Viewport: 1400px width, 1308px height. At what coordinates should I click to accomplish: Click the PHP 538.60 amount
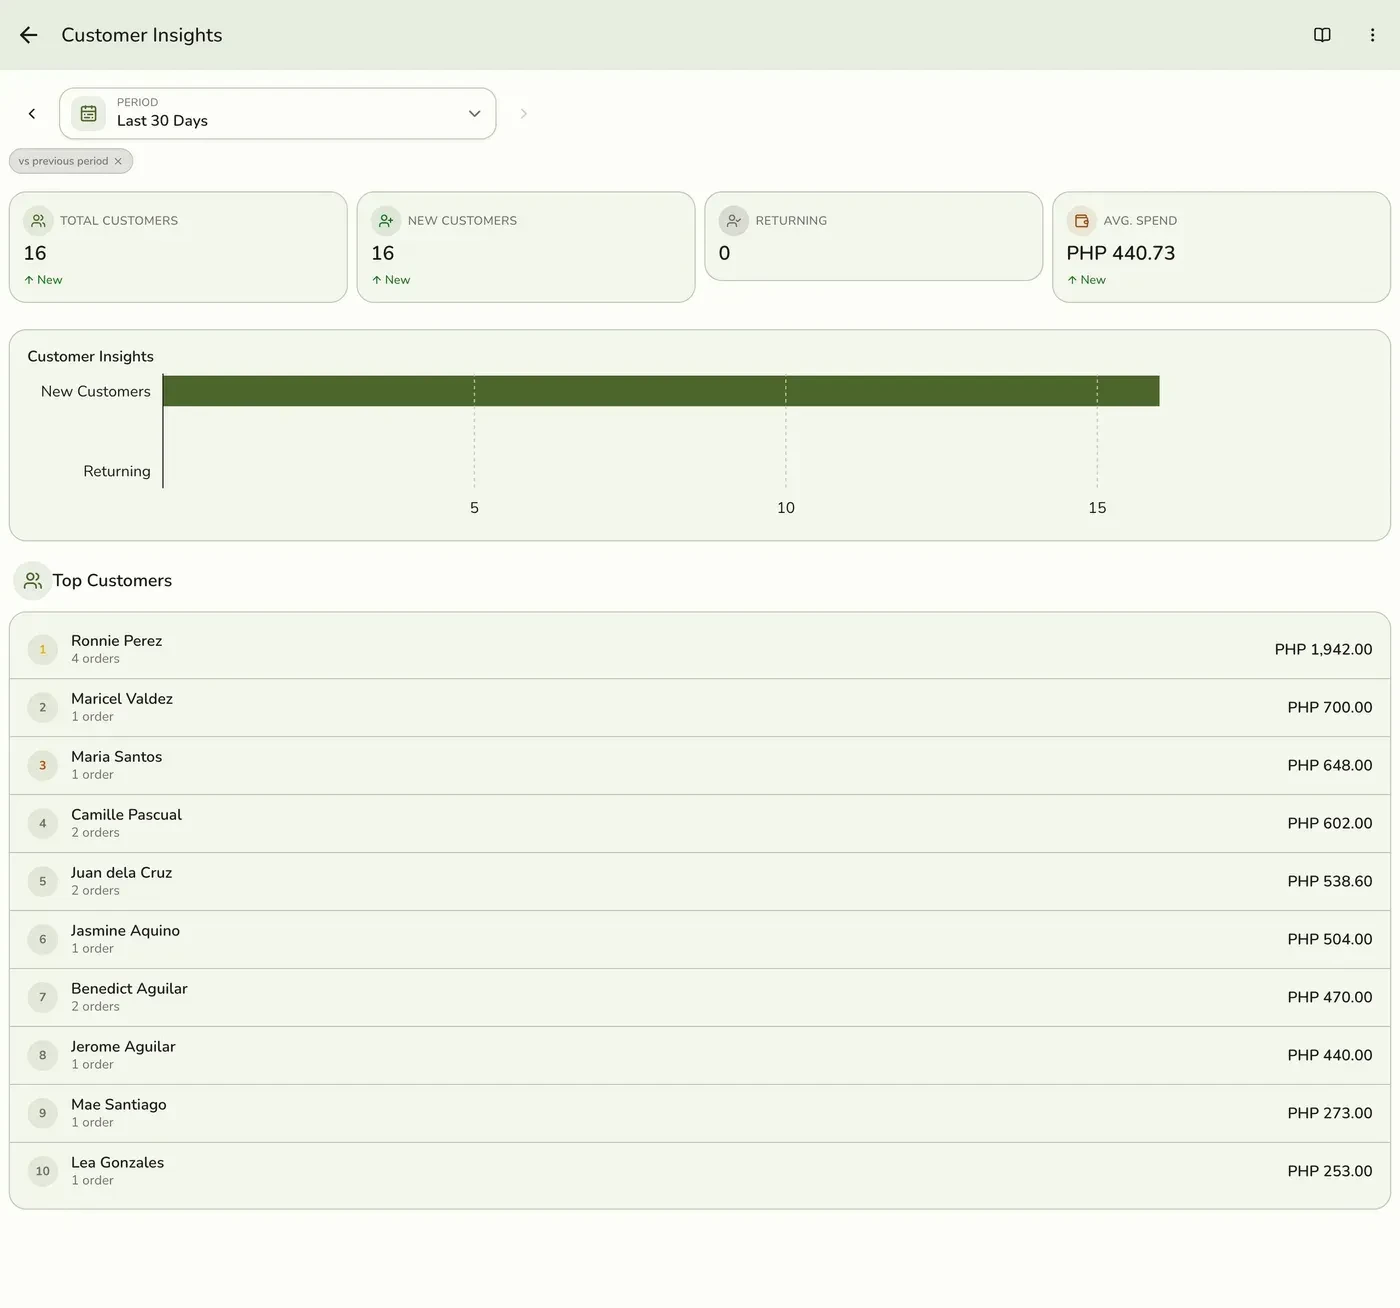1330,882
